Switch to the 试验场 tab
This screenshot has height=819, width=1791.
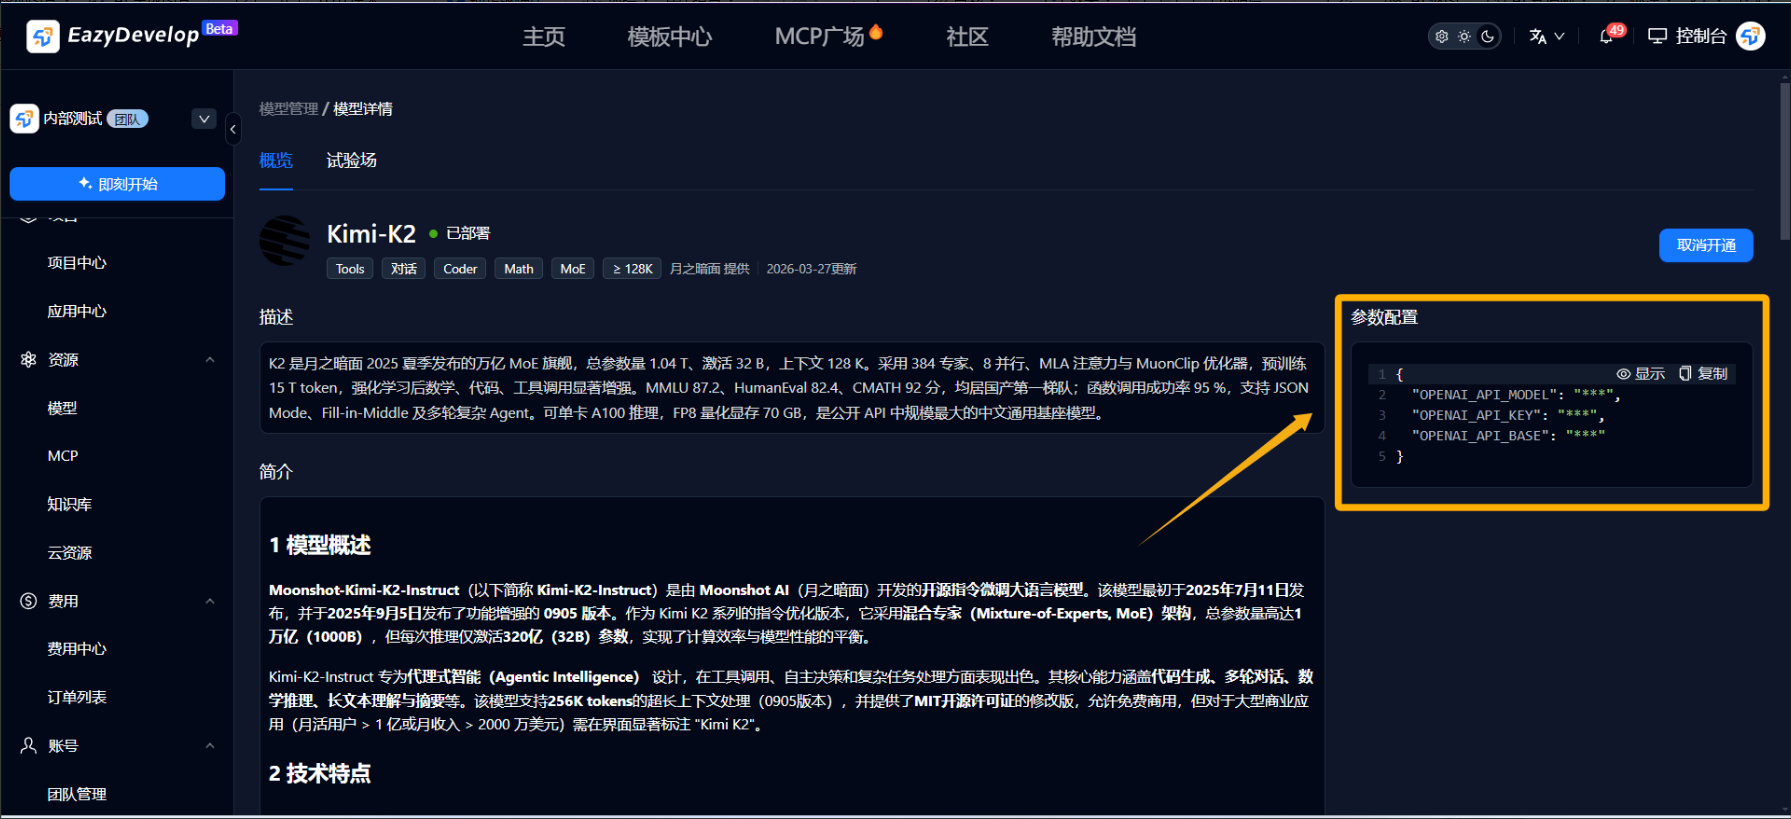[351, 160]
